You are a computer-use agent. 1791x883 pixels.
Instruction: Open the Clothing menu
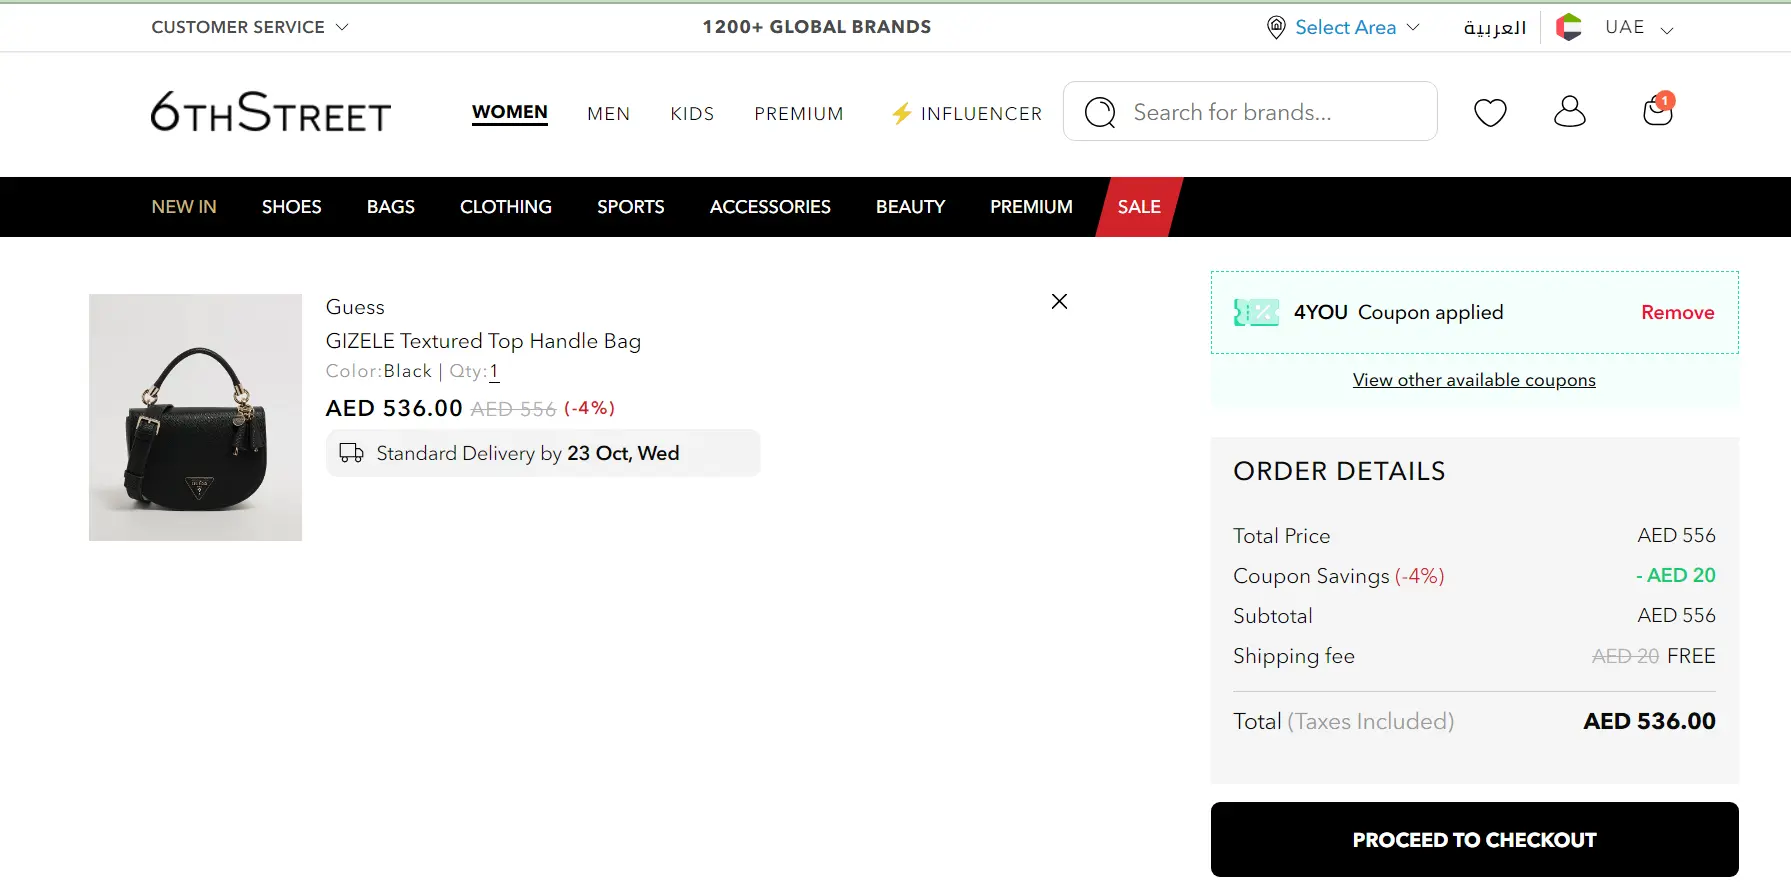[x=506, y=207]
